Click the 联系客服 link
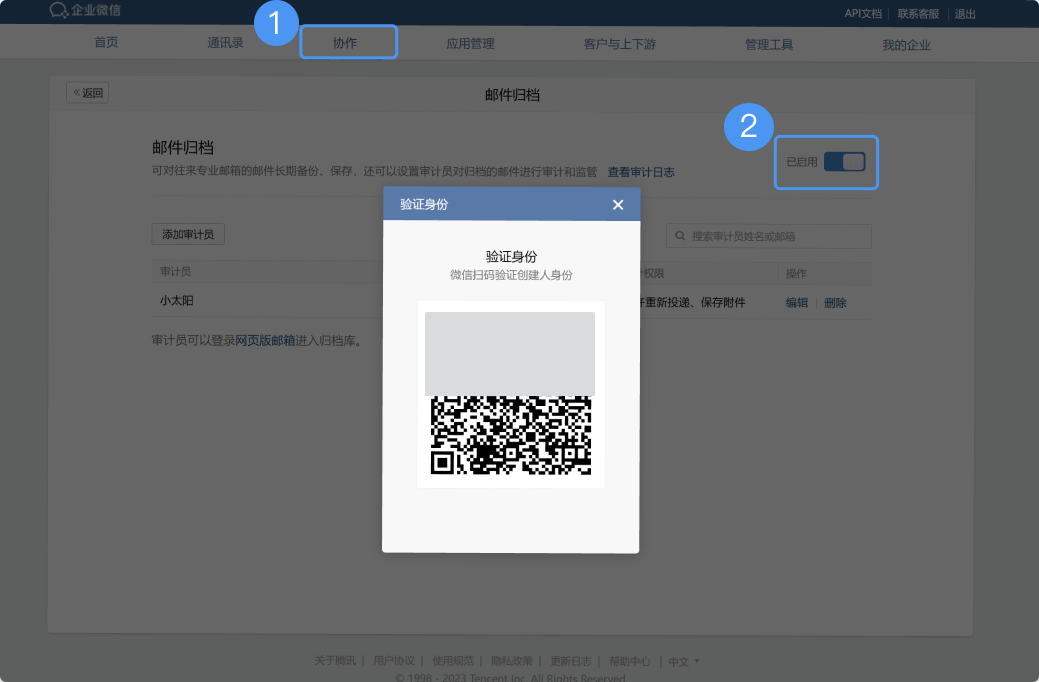Viewport: 1039px width, 682px height. [918, 13]
